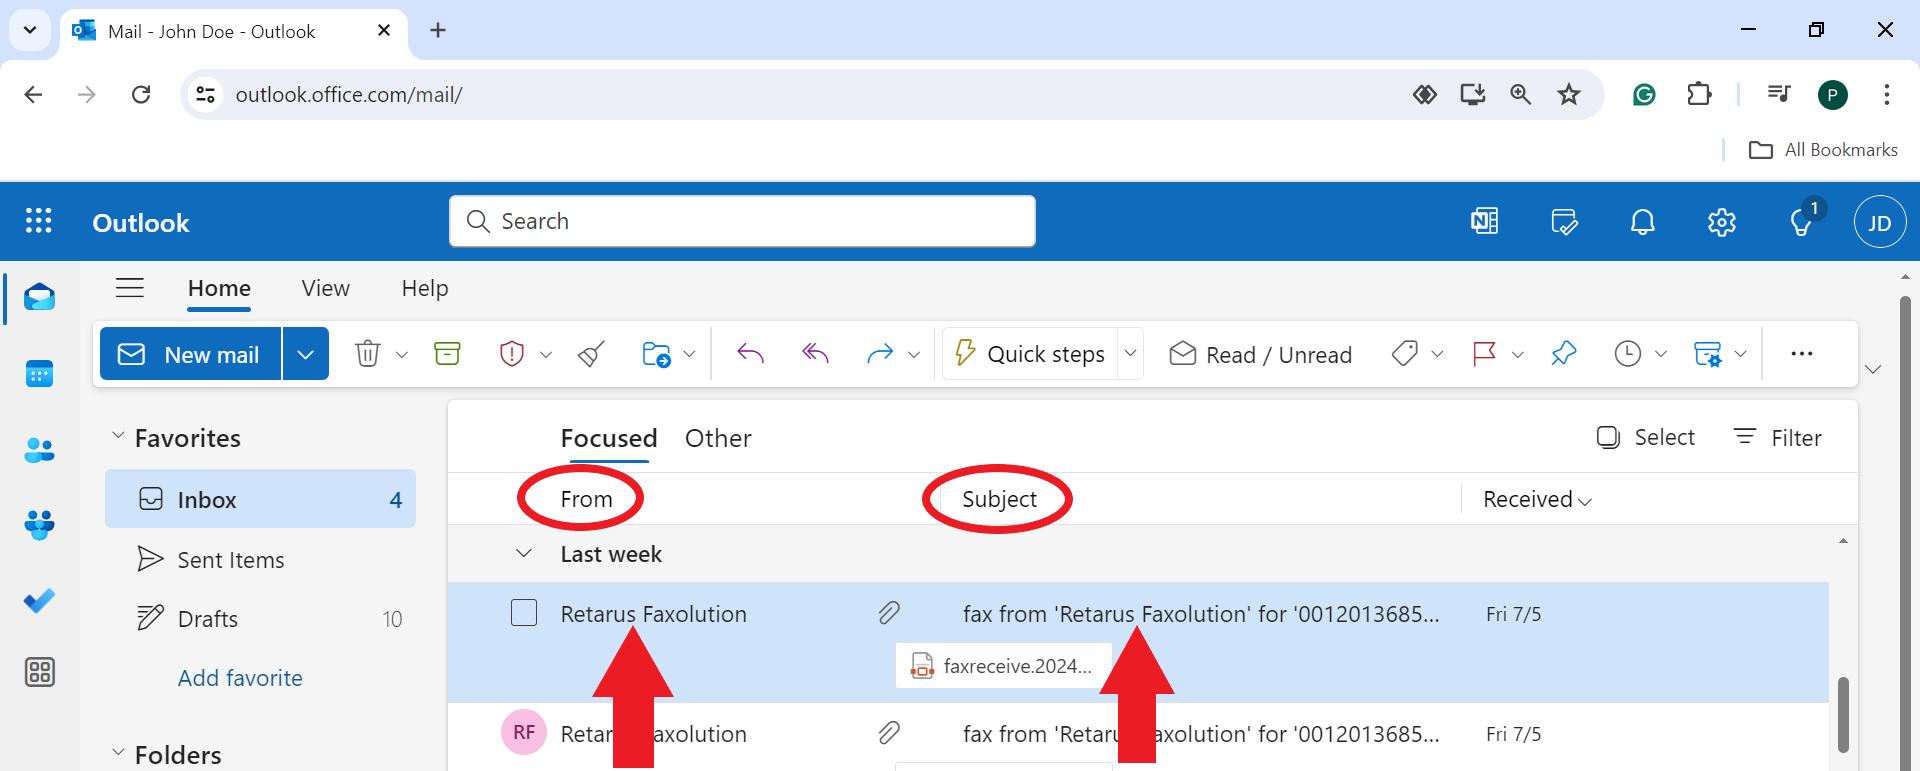
Task: Click the Archive icon in toolbar
Action: click(447, 354)
